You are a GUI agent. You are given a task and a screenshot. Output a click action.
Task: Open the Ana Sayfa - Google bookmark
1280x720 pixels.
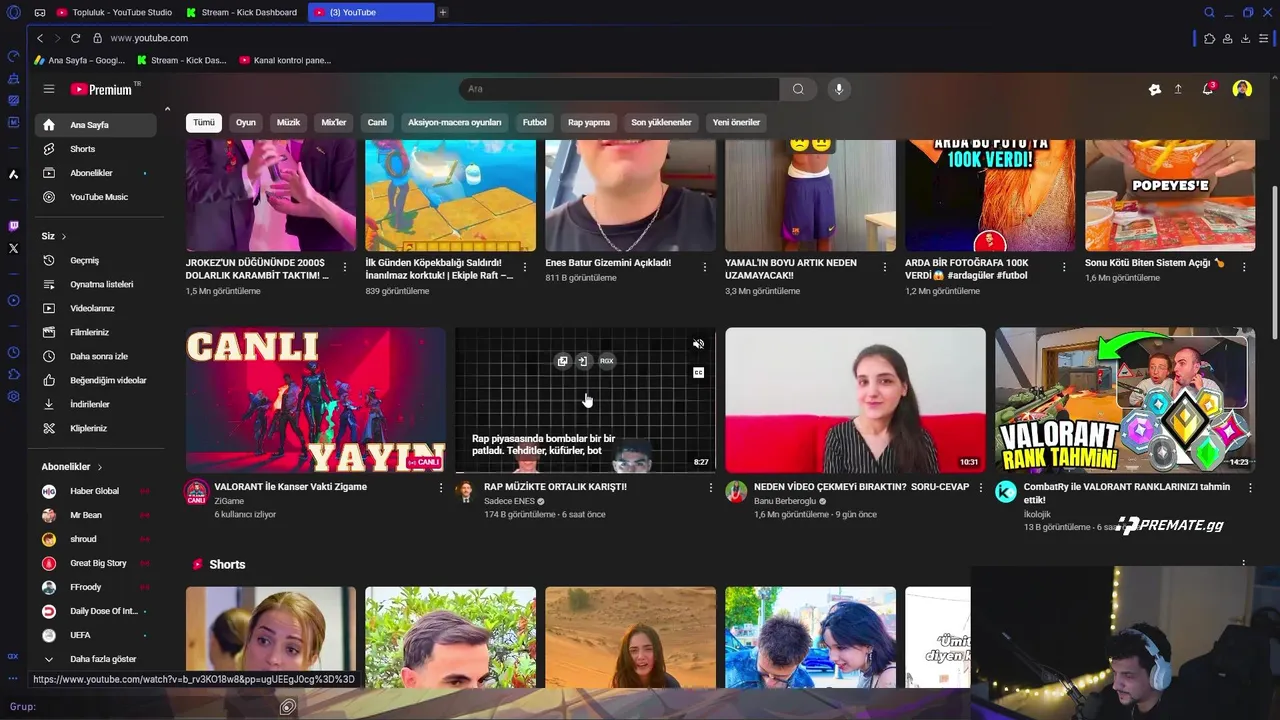point(80,60)
